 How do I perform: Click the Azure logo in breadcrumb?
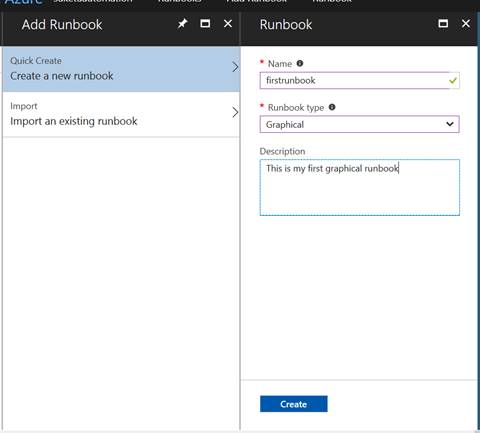click(23, 2)
